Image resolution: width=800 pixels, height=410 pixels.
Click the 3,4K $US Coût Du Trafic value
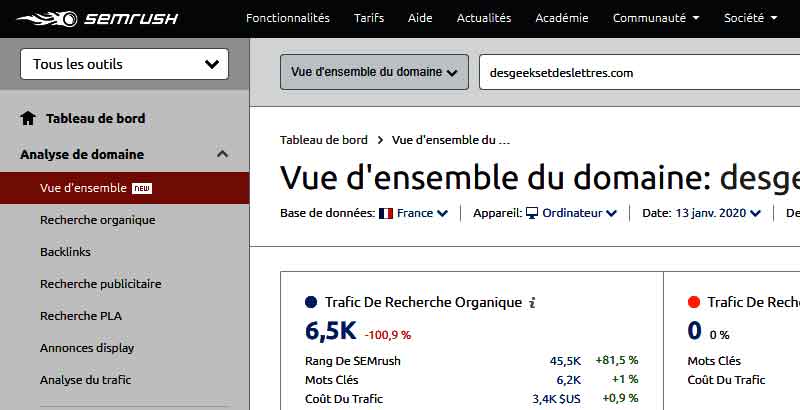(x=557, y=399)
